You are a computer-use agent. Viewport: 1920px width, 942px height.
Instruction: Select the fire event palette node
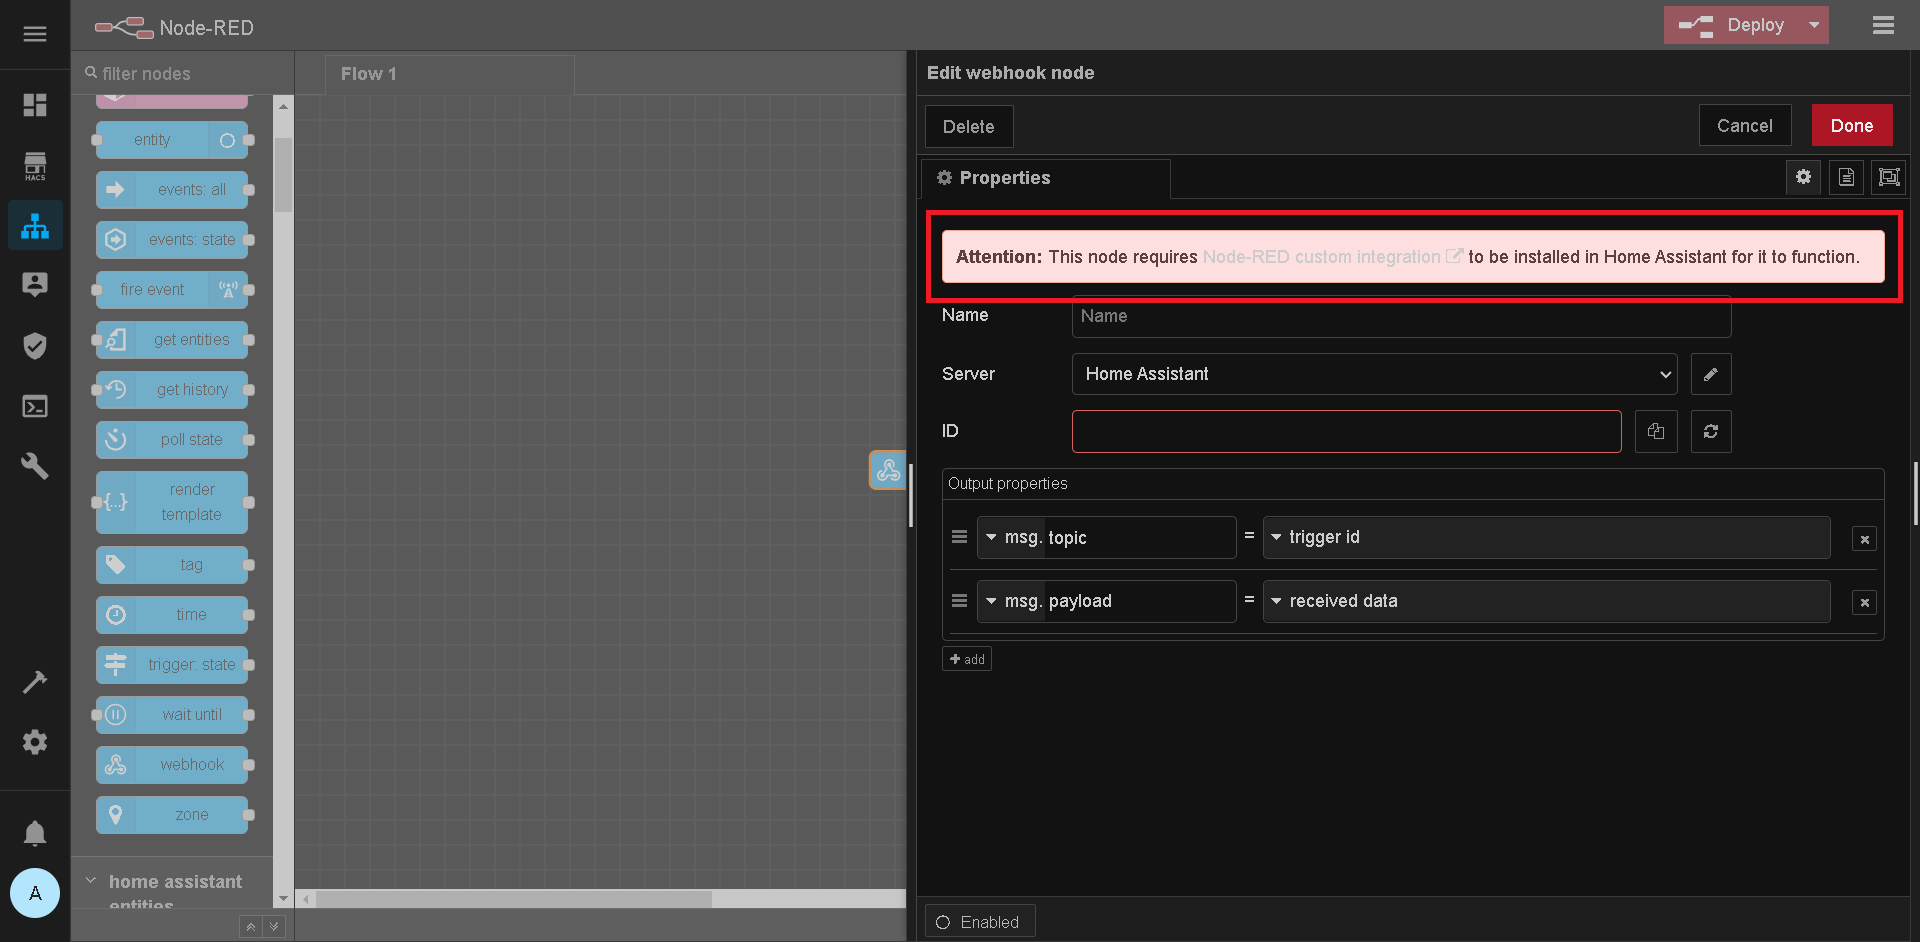[172, 290]
